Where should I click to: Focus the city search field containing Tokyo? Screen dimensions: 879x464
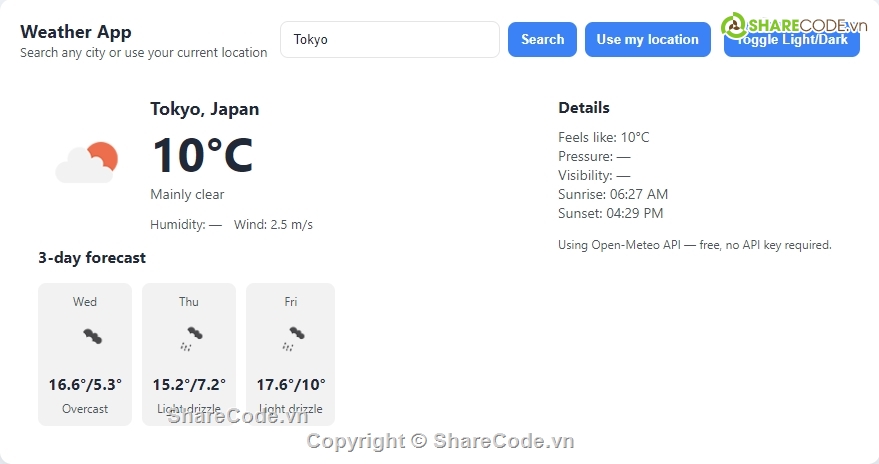(x=389, y=40)
